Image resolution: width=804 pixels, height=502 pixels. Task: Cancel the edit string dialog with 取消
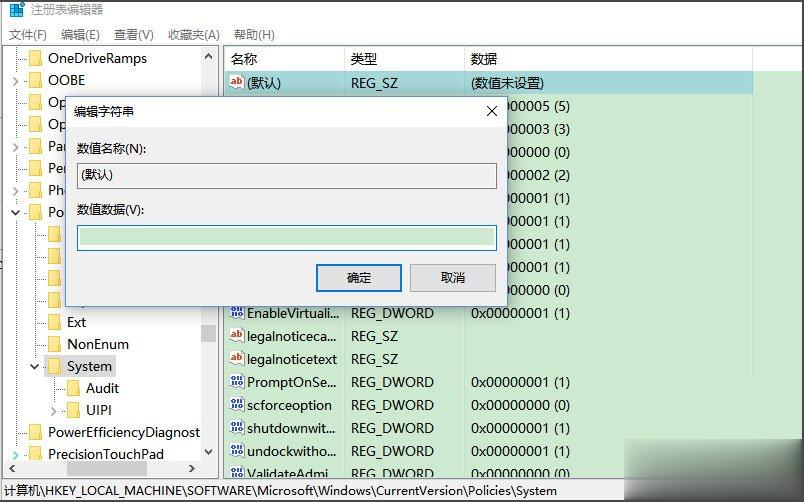(453, 278)
